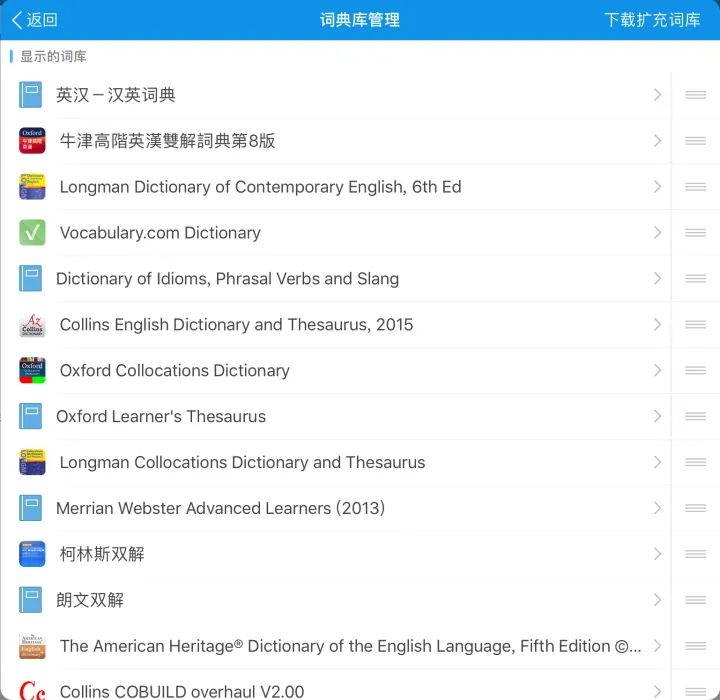The image size is (720, 700).
Task: Select Dictionary of Idioms, Phrasal Verbs and Slang
Action: tap(227, 279)
